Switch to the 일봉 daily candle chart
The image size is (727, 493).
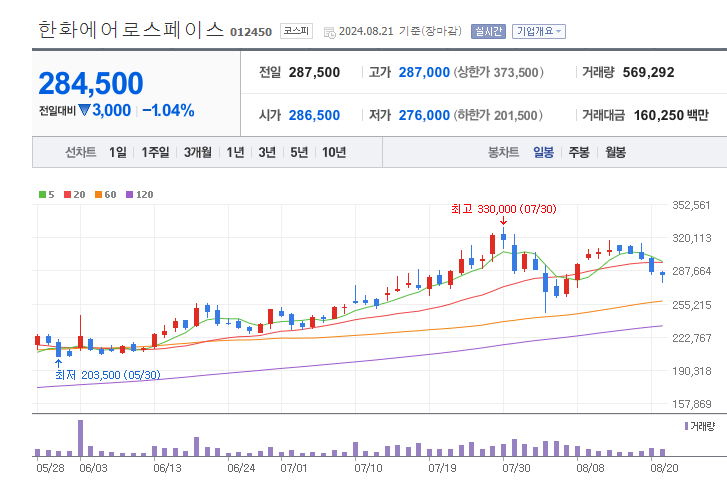[543, 152]
